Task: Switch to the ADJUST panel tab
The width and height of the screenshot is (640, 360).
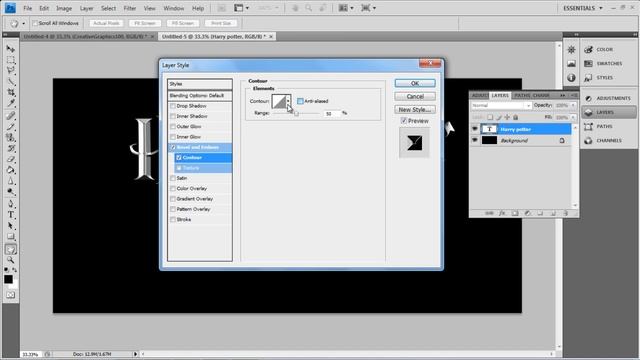Action: pos(480,95)
